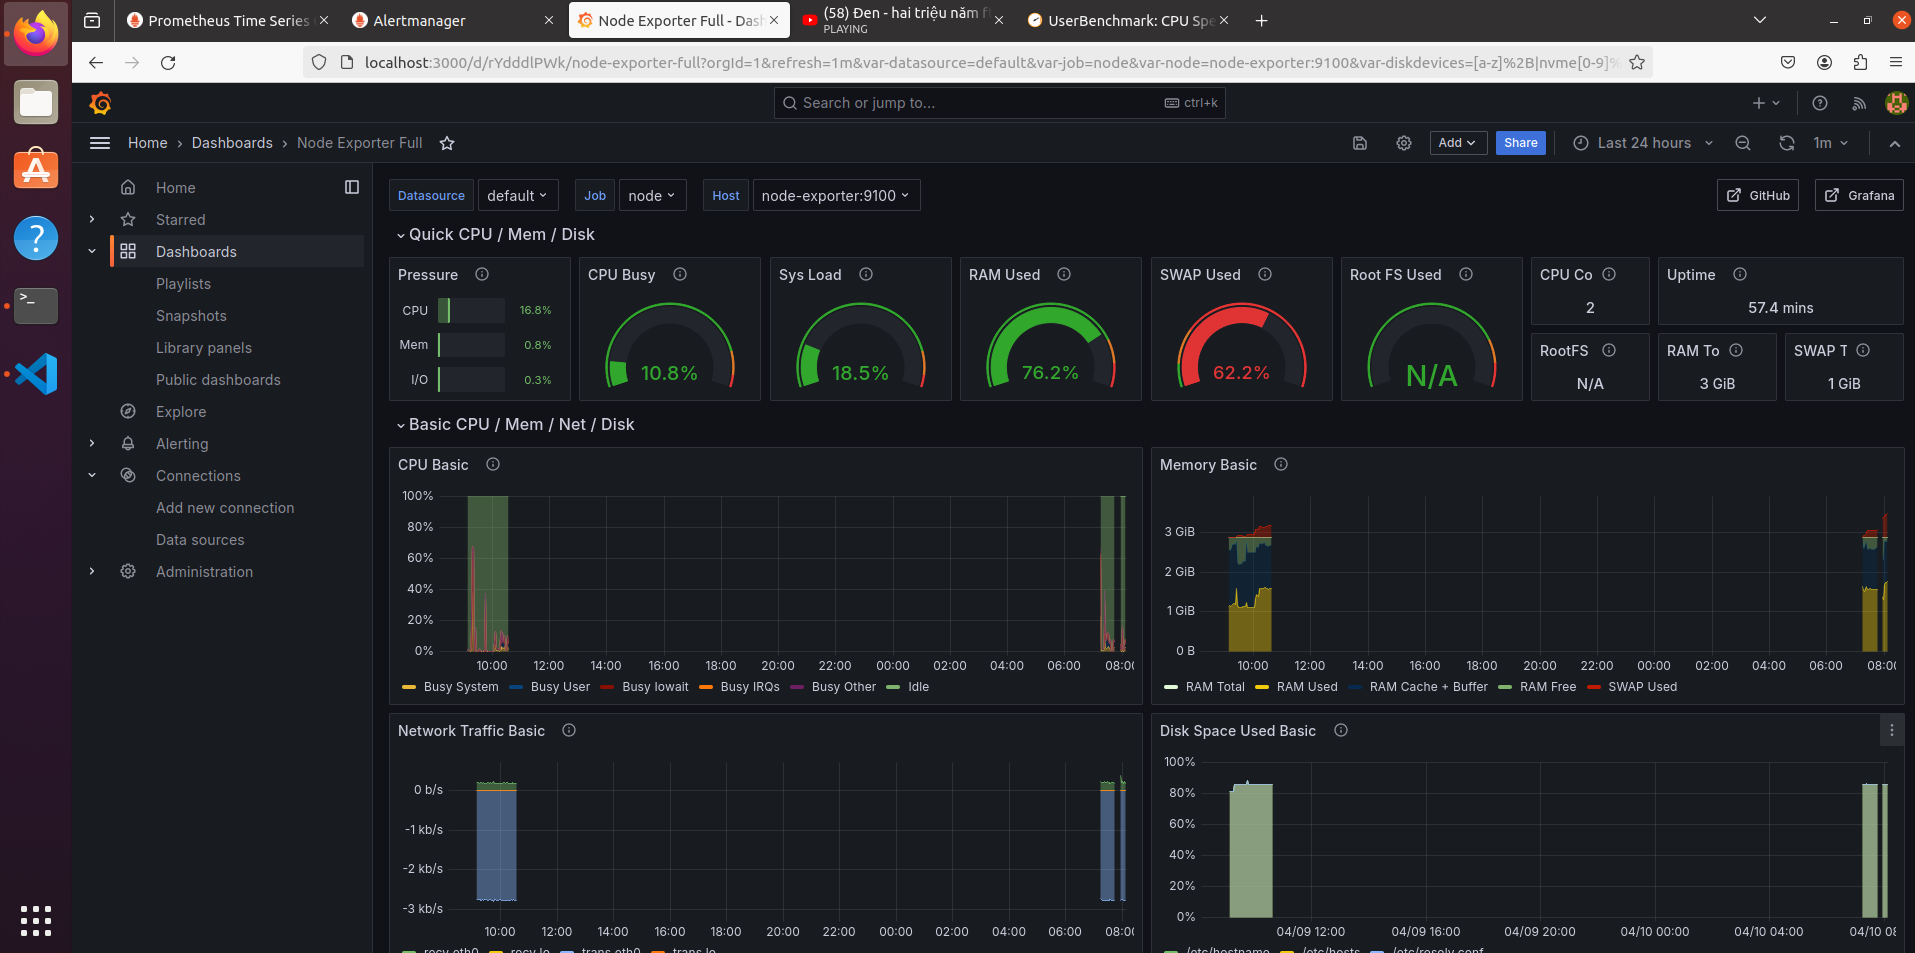This screenshot has height=953, width=1915.
Task: Expand the Administration section in sidebar
Action: (x=92, y=571)
